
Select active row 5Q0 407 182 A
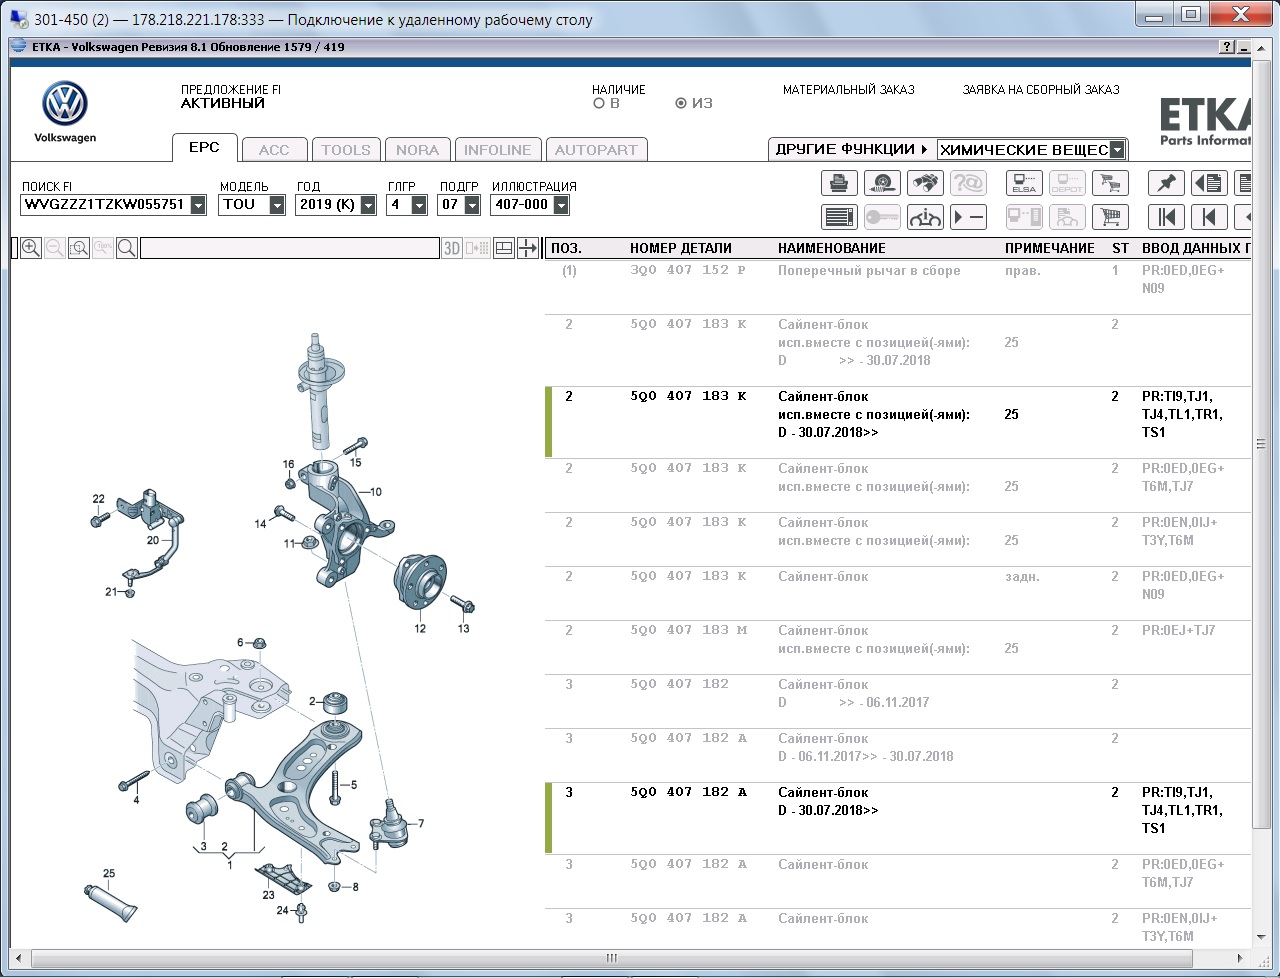tap(898, 819)
